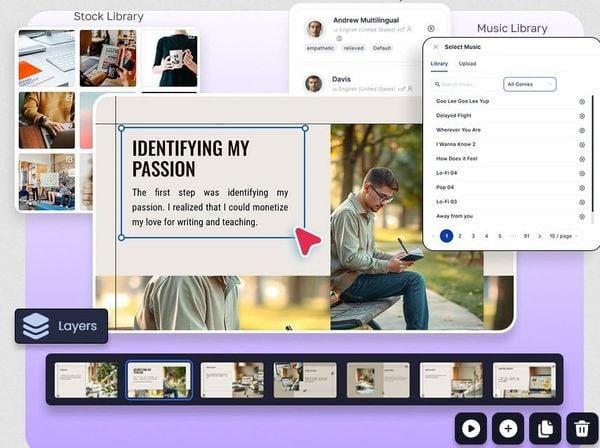
Task: Click the person icon beside Davis's language
Action: [410, 88]
